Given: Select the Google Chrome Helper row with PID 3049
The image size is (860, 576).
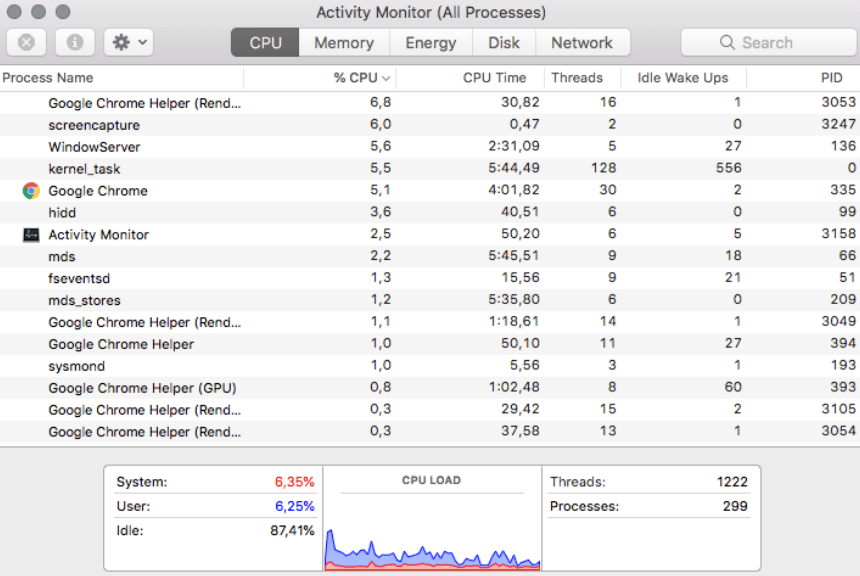Looking at the screenshot, I should coord(430,322).
